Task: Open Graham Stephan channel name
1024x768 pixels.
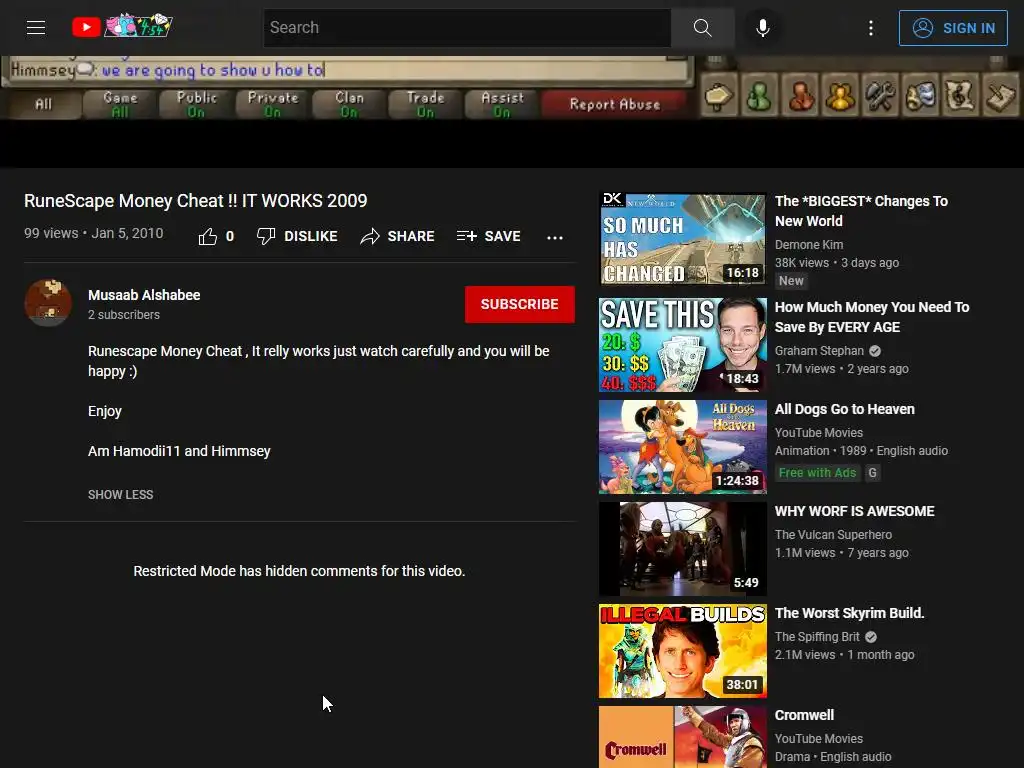Action: tap(820, 351)
